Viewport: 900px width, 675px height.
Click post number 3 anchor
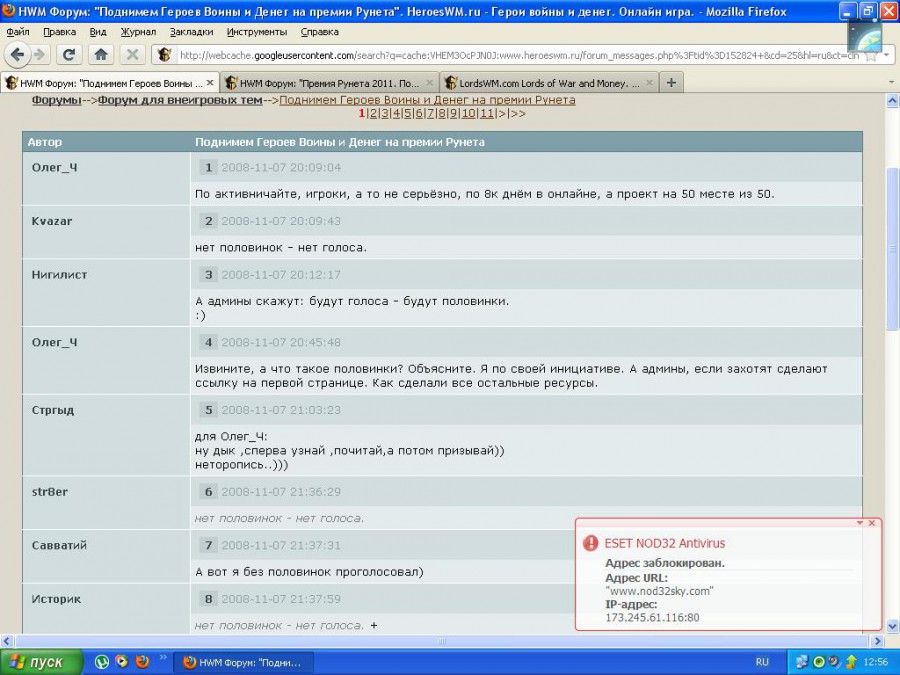208,275
